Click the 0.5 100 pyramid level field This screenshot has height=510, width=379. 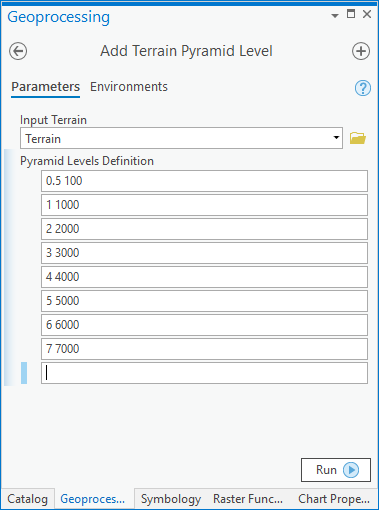pos(204,181)
